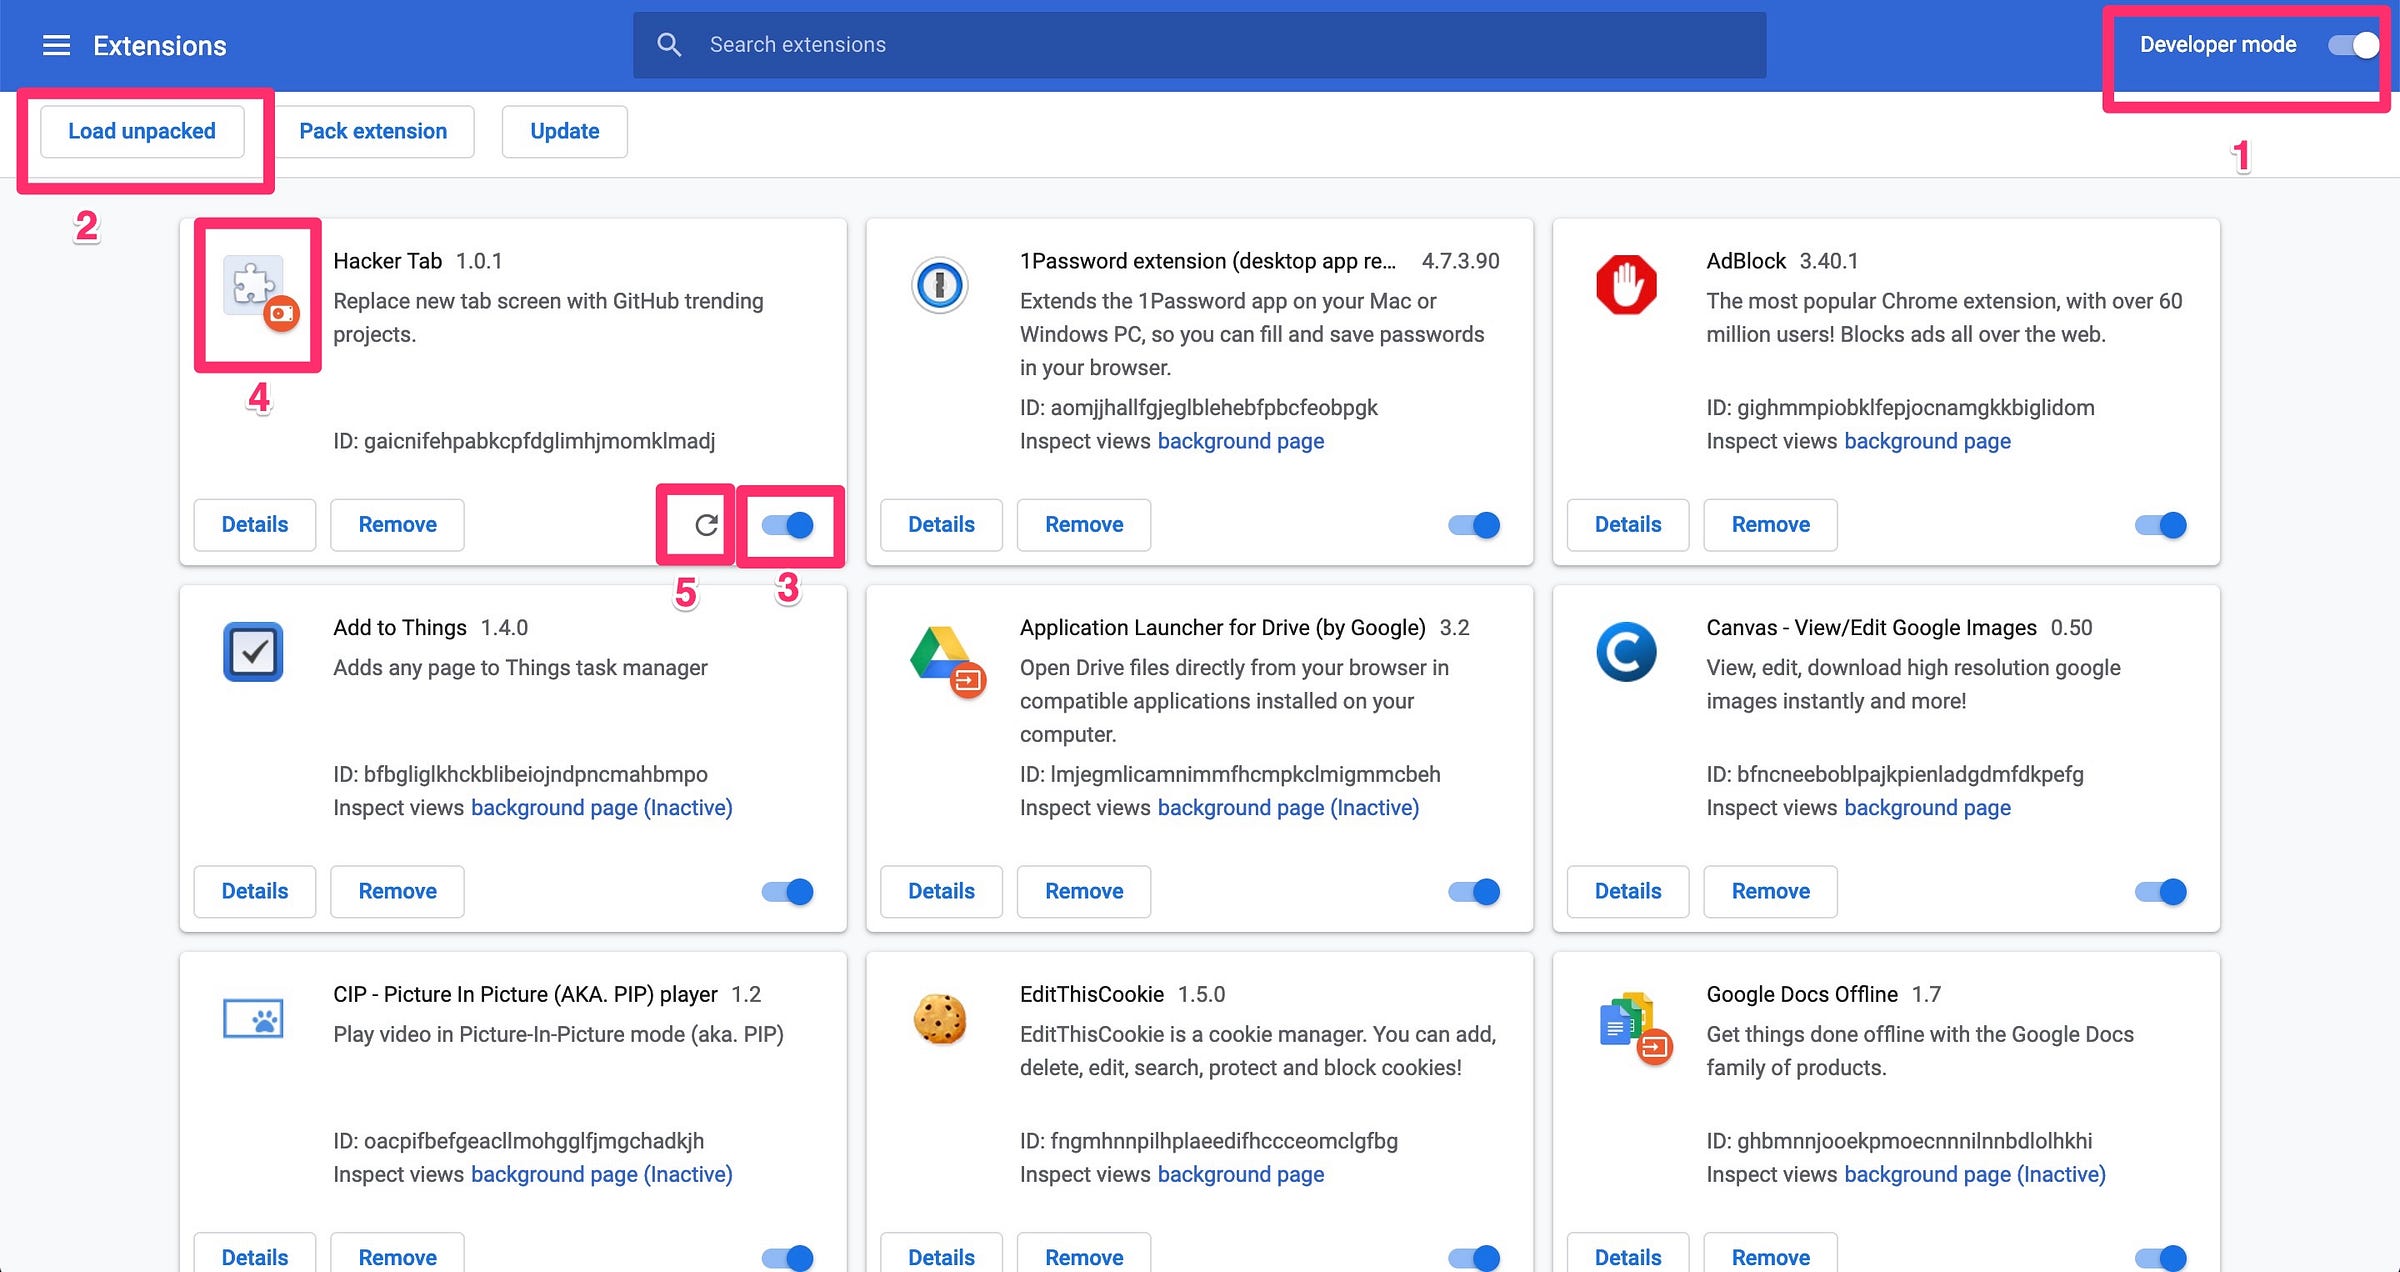This screenshot has width=2400, height=1272.
Task: Reload the Hacker Tab extension
Action: (x=706, y=525)
